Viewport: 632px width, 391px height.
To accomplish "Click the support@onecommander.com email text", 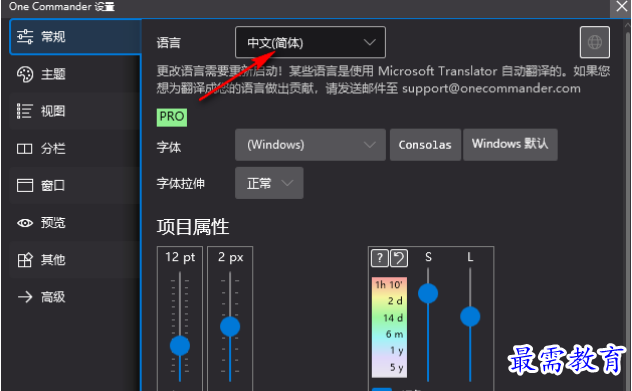I will click(x=491, y=89).
